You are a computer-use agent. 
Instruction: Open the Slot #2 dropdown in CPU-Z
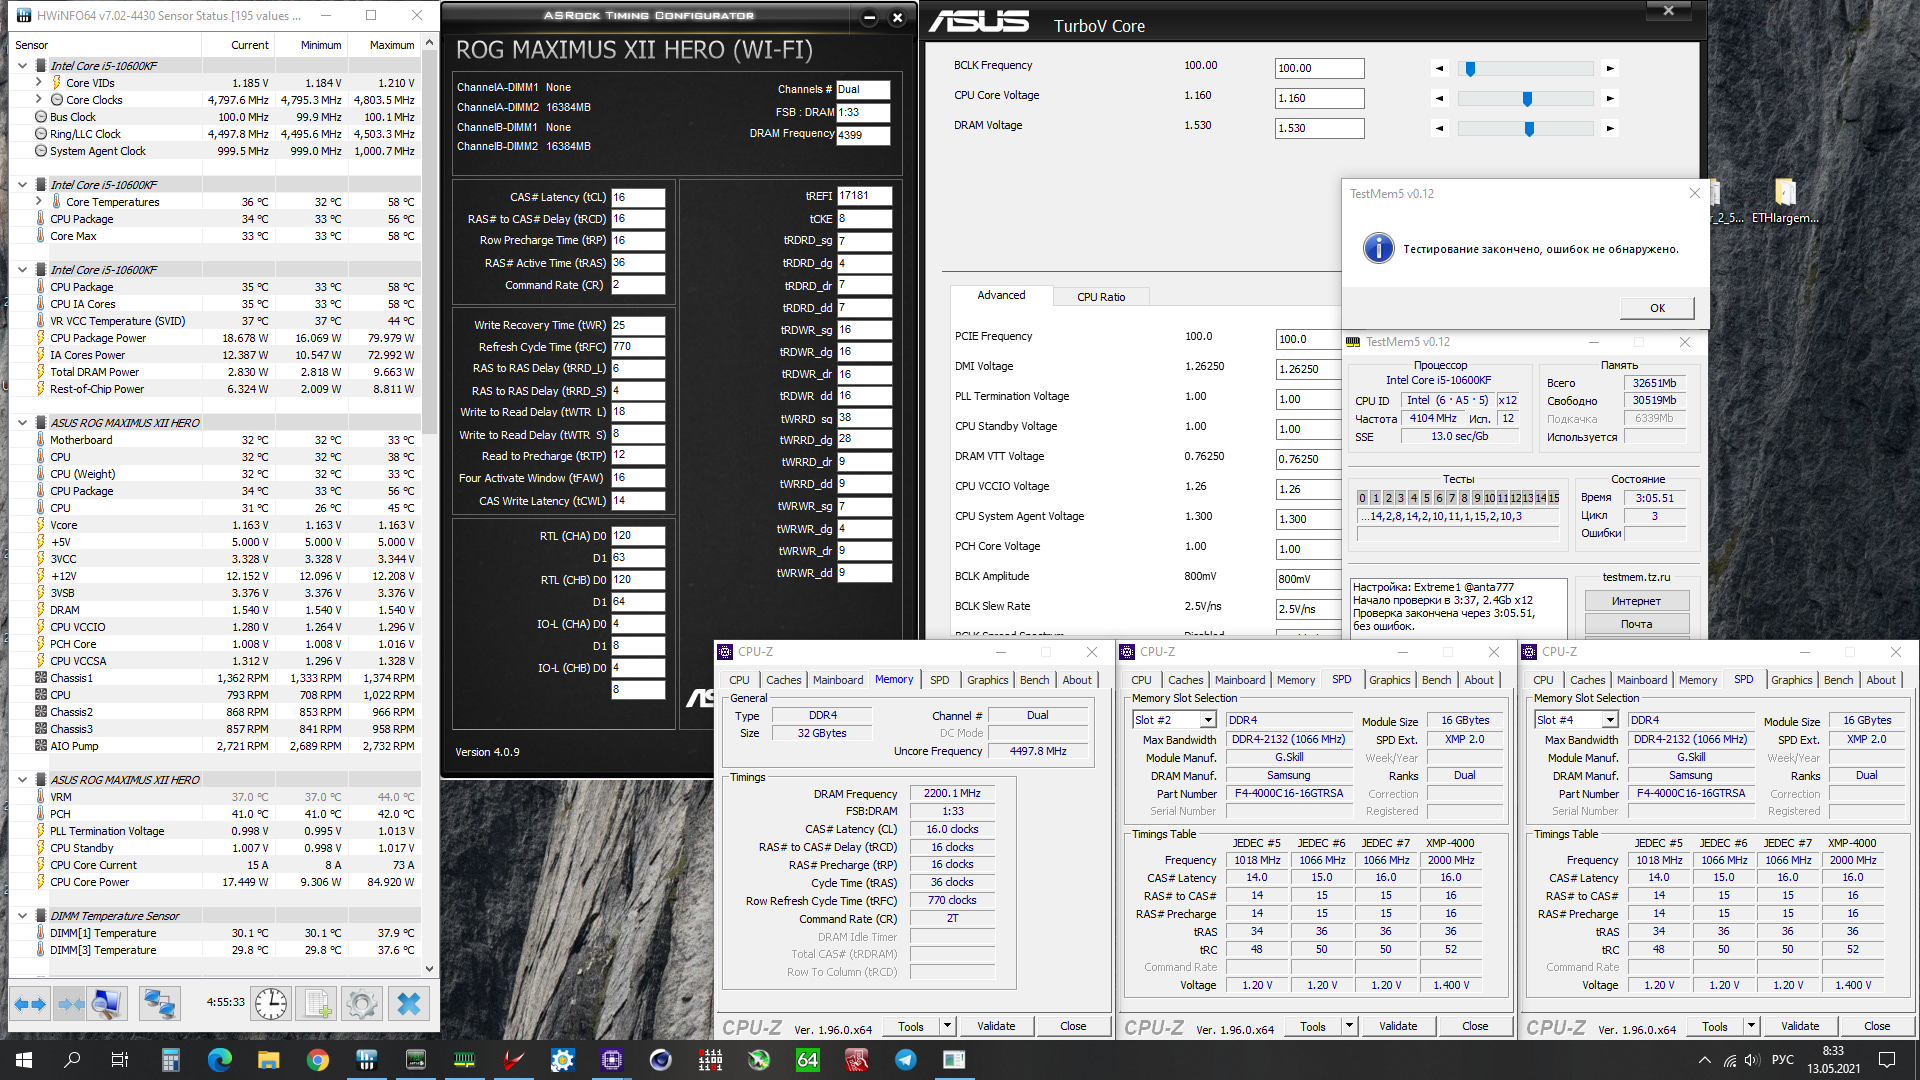click(1208, 720)
